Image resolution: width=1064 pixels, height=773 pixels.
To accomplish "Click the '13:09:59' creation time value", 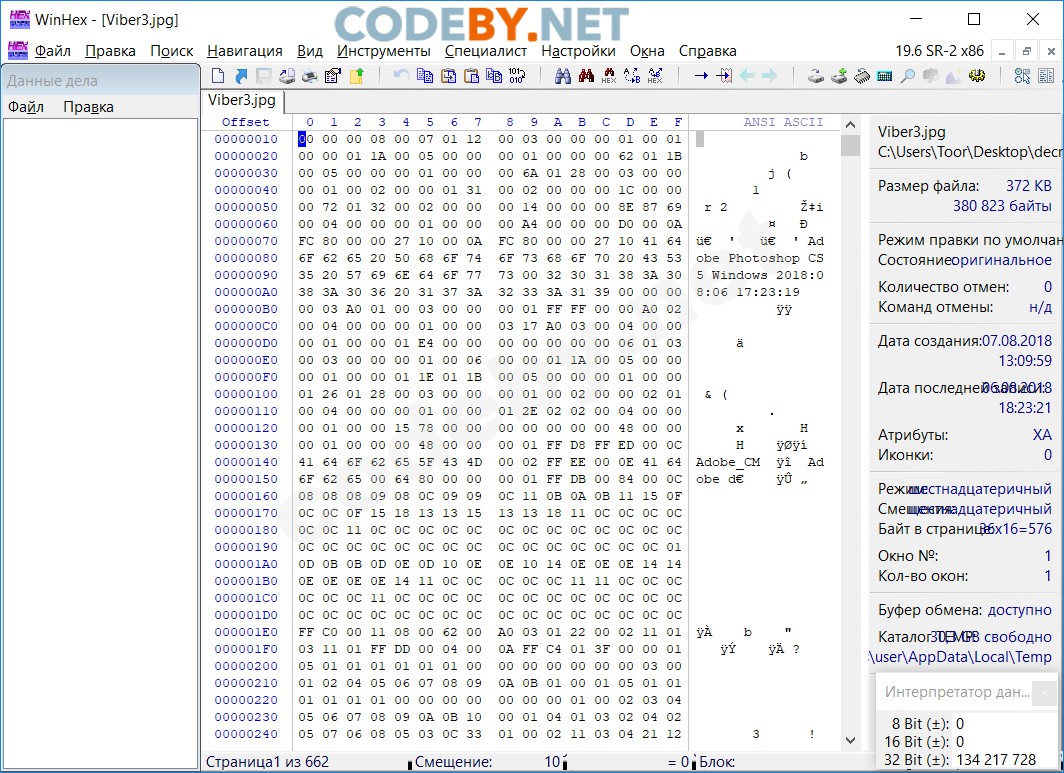I will click(x=1025, y=360).
